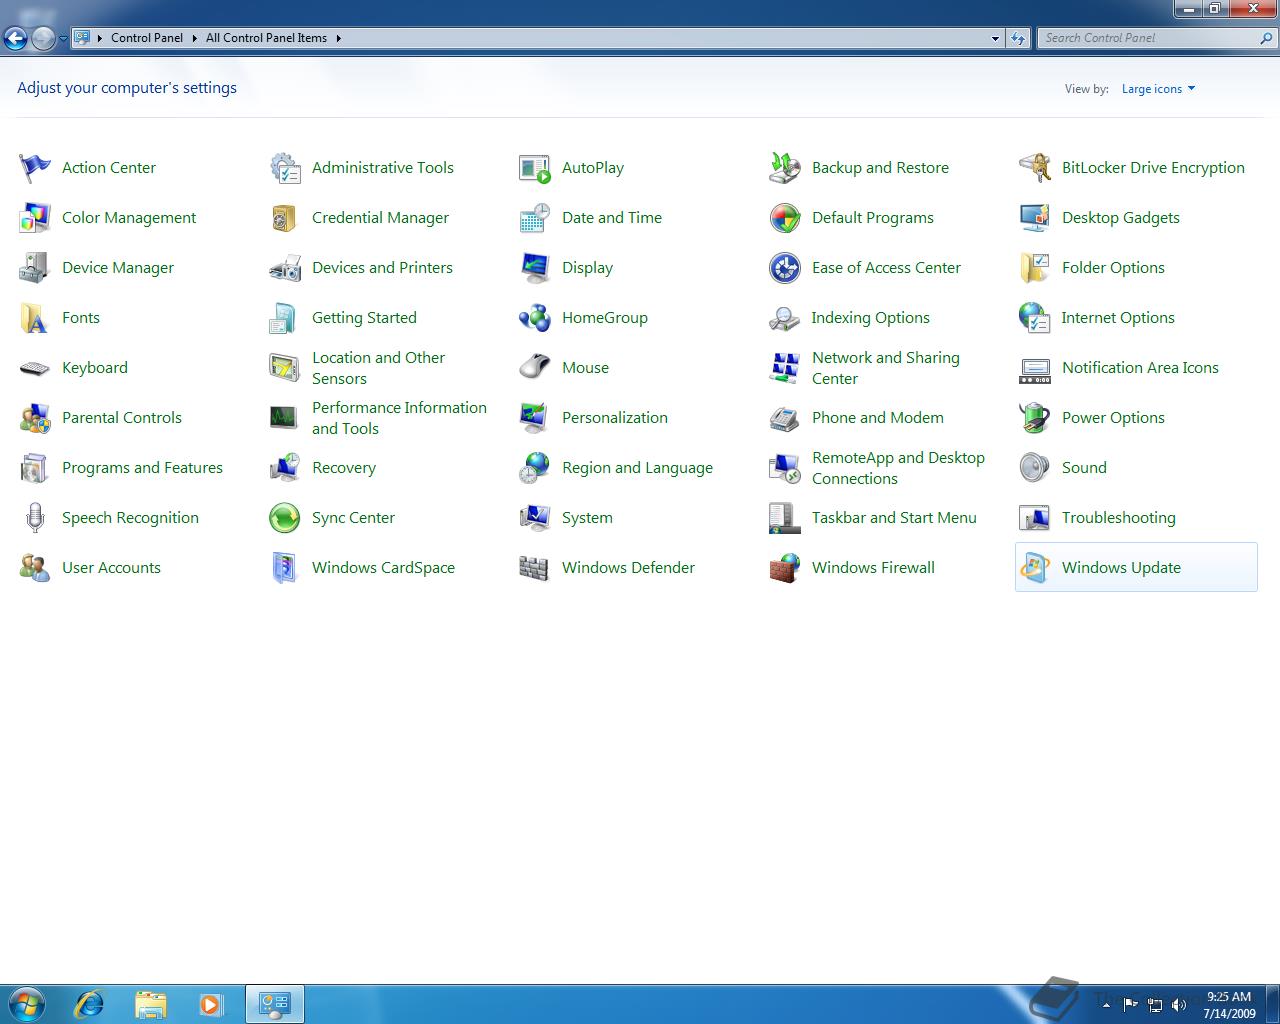This screenshot has width=1280, height=1024.
Task: Click the Windows Update link
Action: click(x=1121, y=568)
